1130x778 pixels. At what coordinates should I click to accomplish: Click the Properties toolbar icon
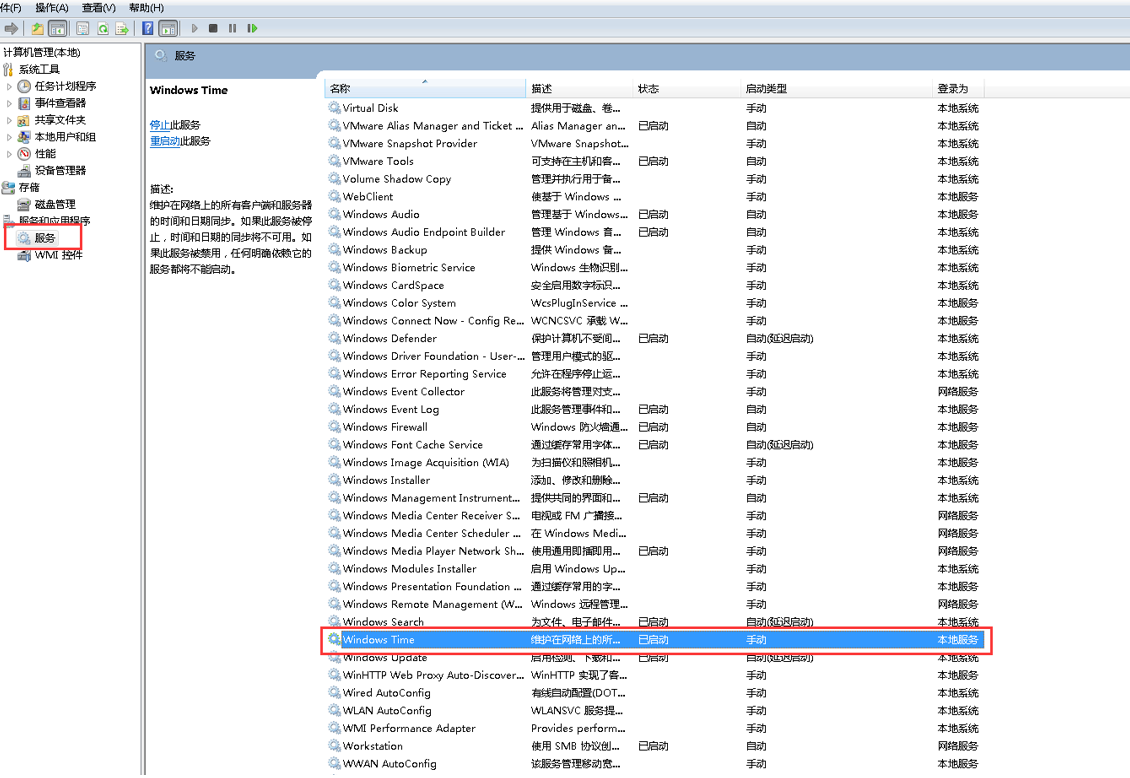[83, 29]
